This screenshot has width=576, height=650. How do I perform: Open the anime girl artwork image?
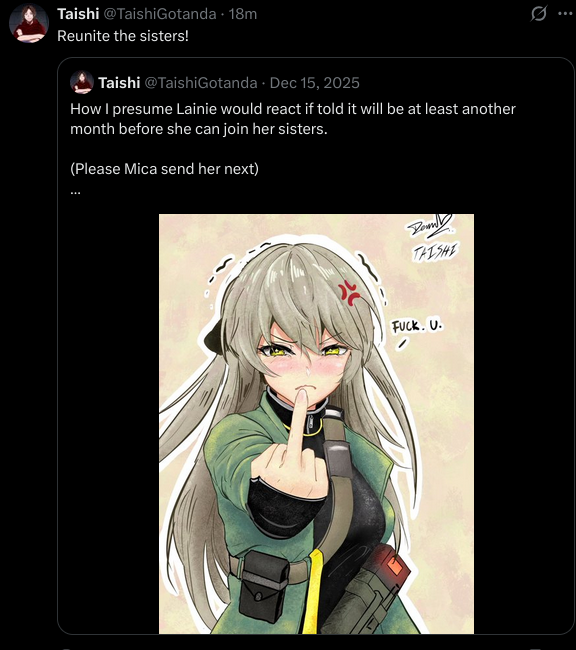tap(316, 424)
